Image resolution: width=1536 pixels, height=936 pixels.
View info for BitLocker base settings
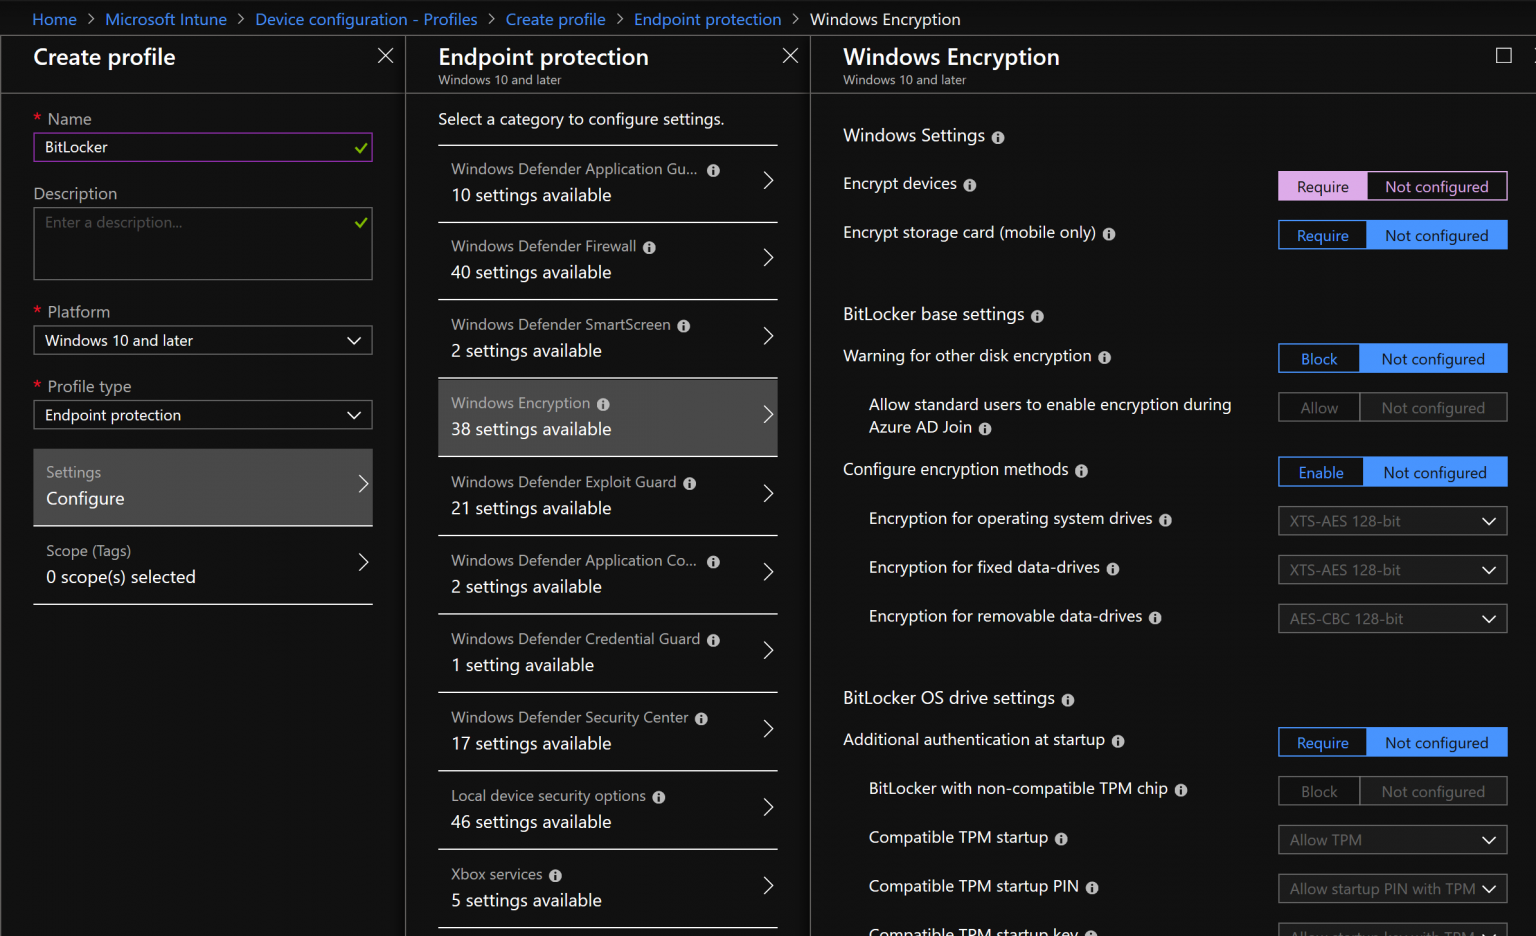(1037, 316)
